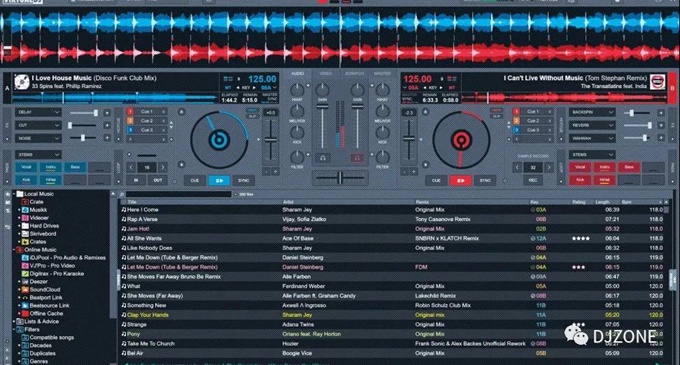Toggle the Kick stem on left deck
This screenshot has width=680, height=365.
(x=26, y=179)
